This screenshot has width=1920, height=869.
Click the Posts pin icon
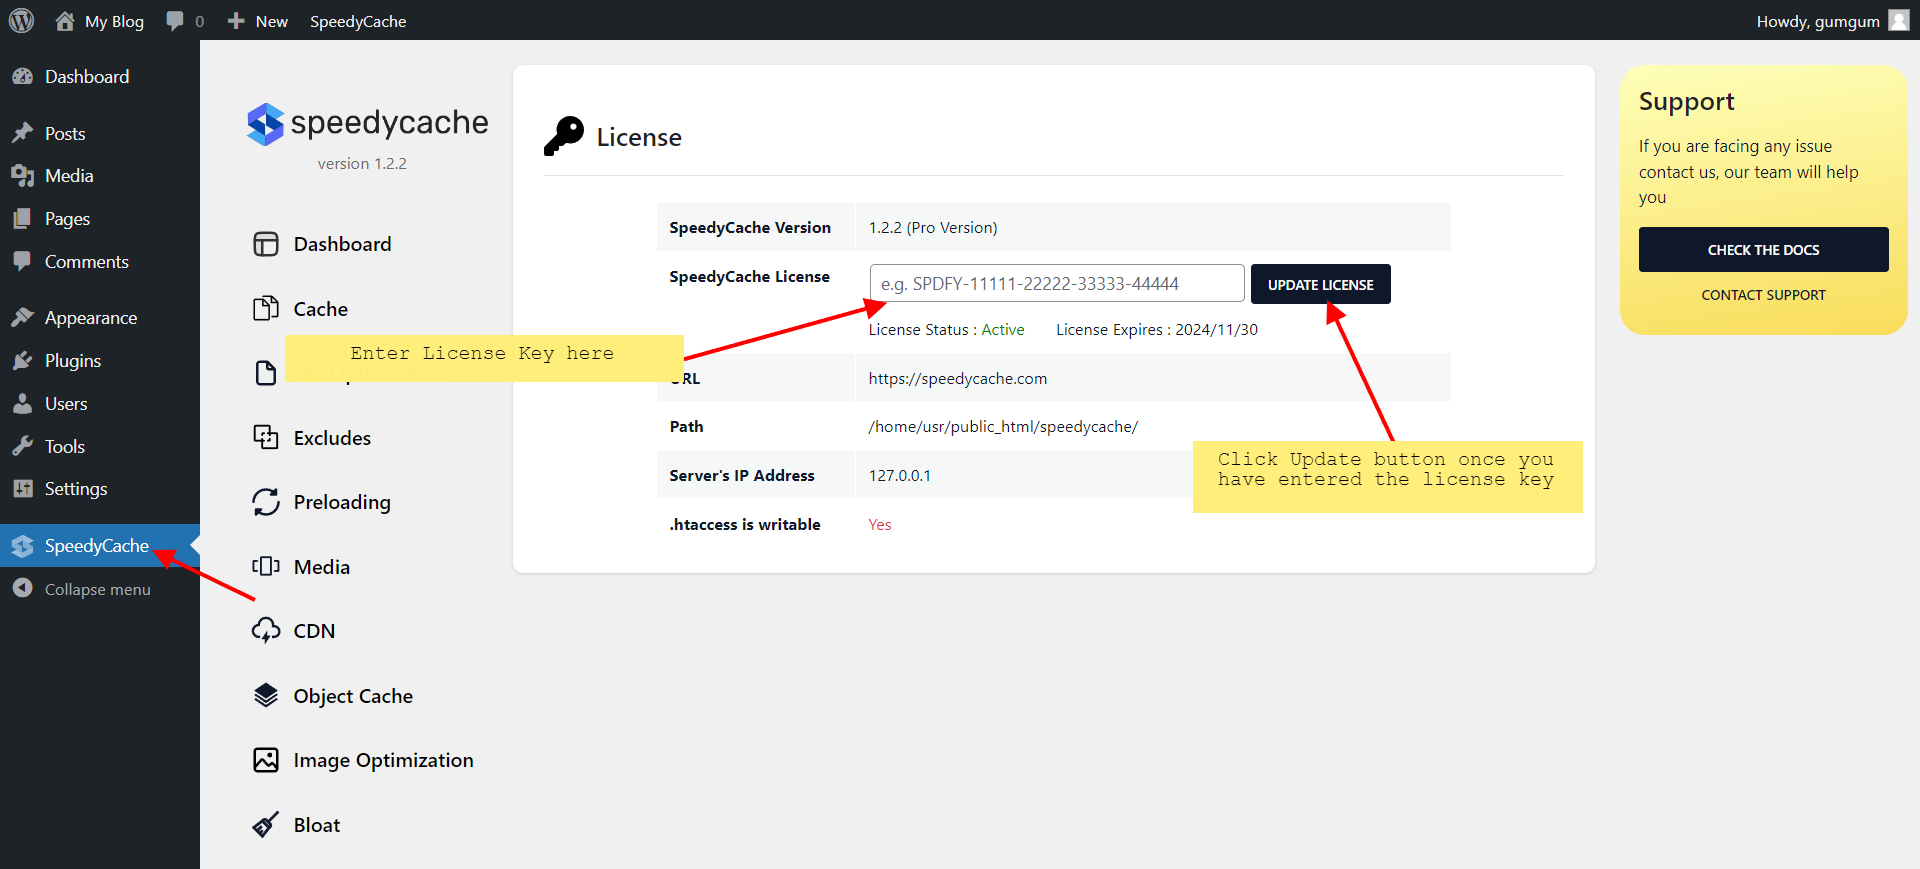coord(22,133)
